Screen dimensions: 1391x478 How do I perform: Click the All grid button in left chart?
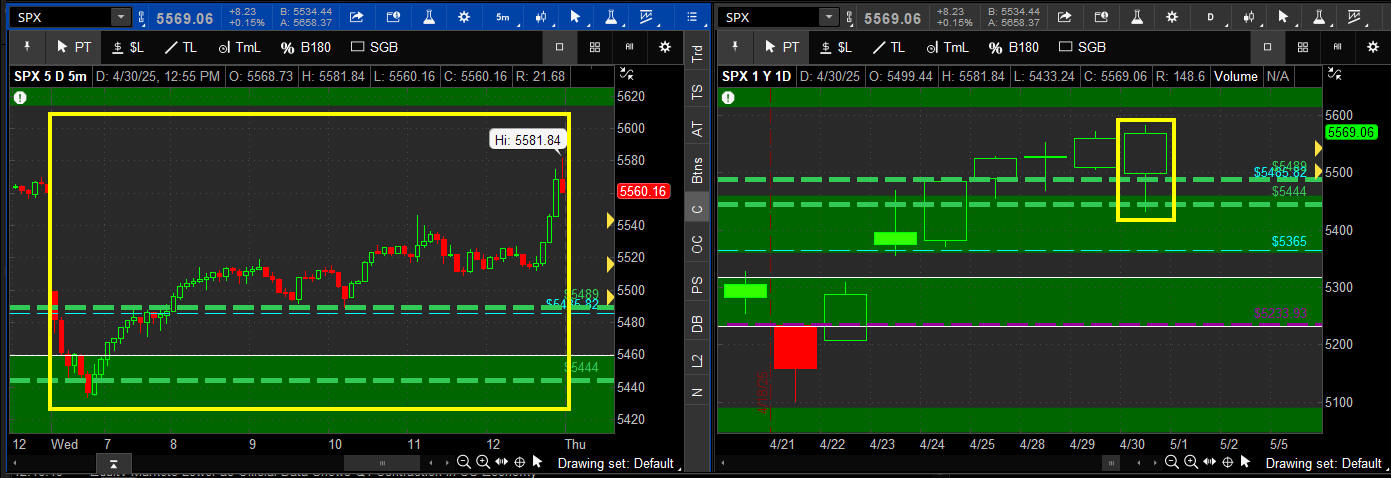(630, 47)
